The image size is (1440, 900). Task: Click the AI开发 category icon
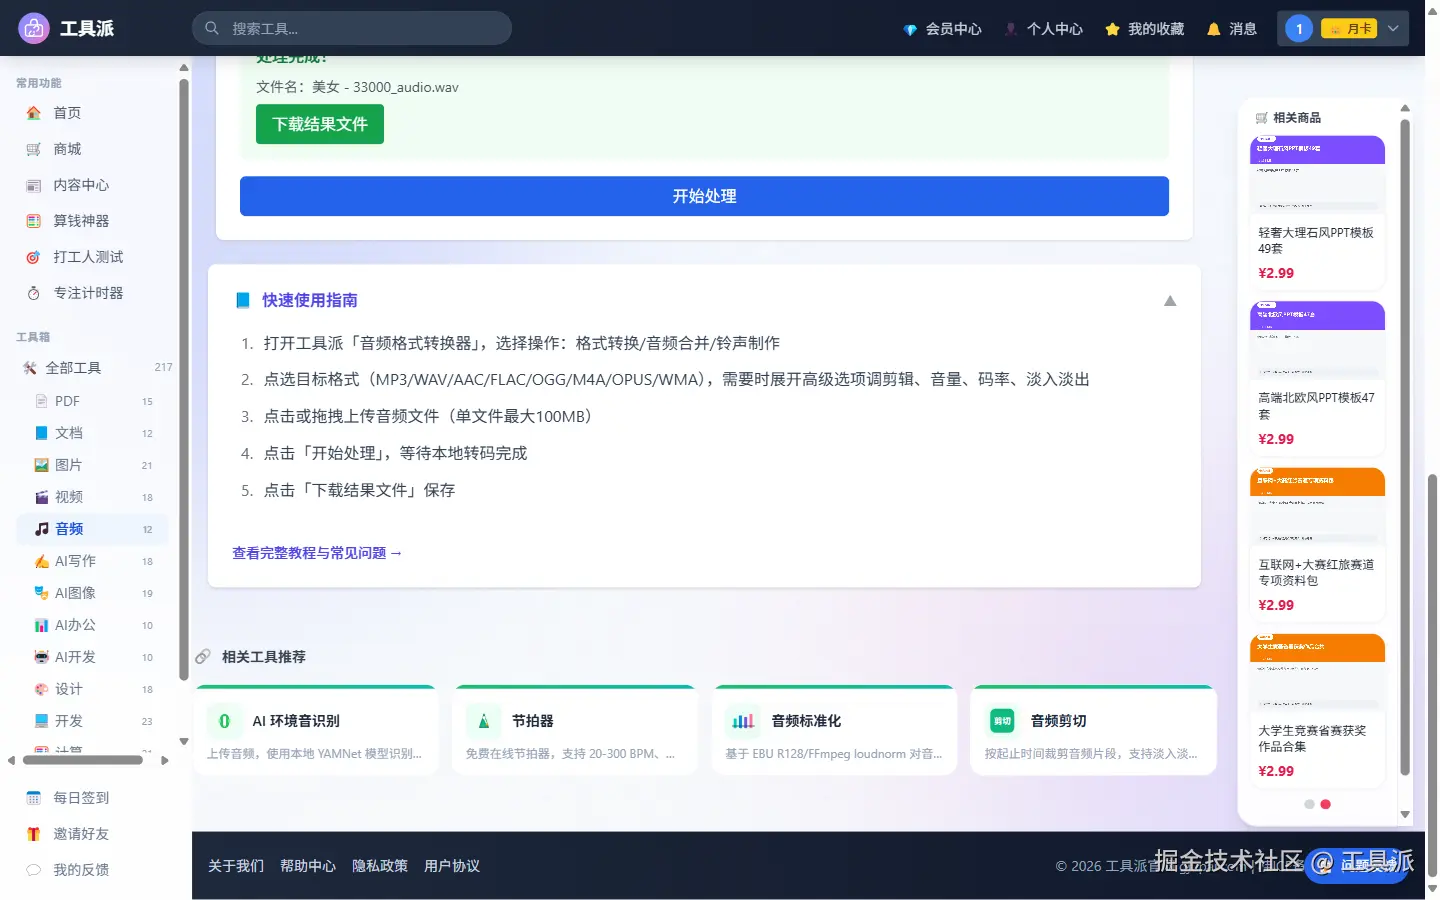[41, 657]
